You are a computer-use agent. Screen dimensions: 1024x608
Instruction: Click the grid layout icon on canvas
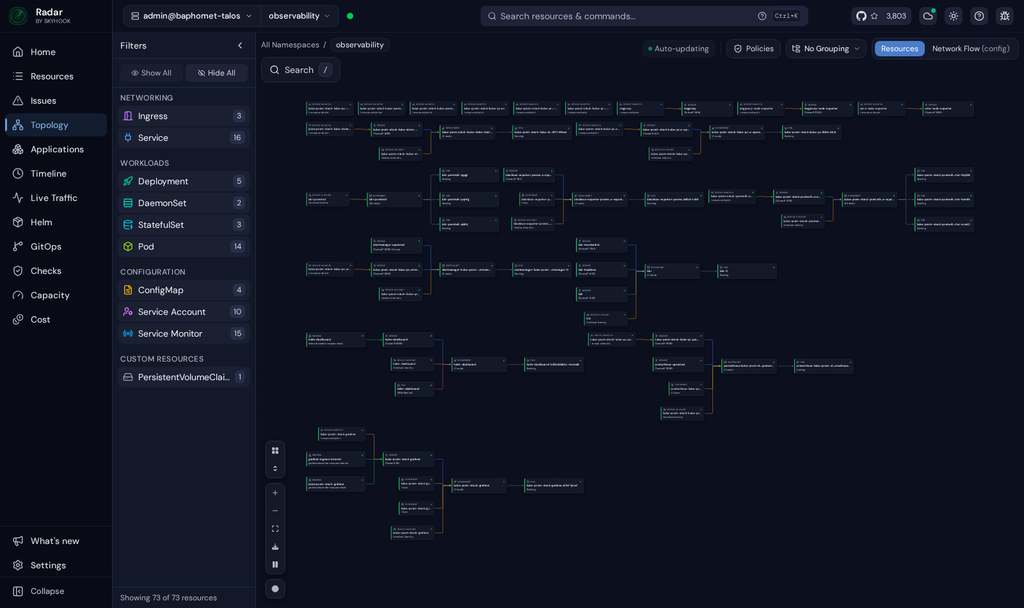tap(275, 451)
